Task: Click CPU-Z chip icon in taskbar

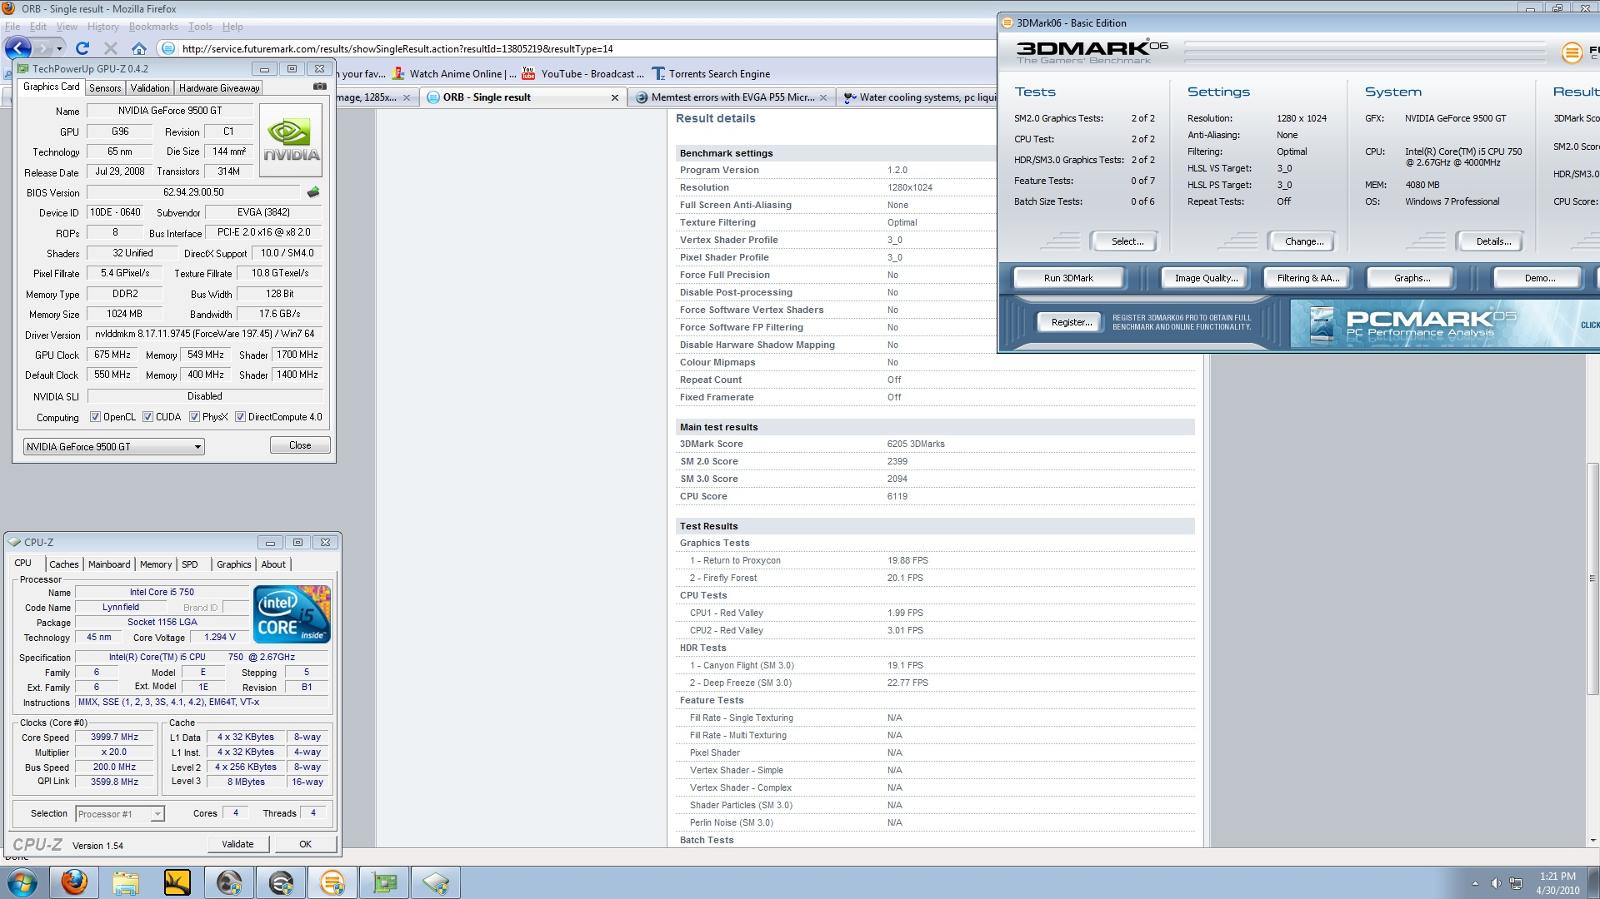Action: point(436,882)
